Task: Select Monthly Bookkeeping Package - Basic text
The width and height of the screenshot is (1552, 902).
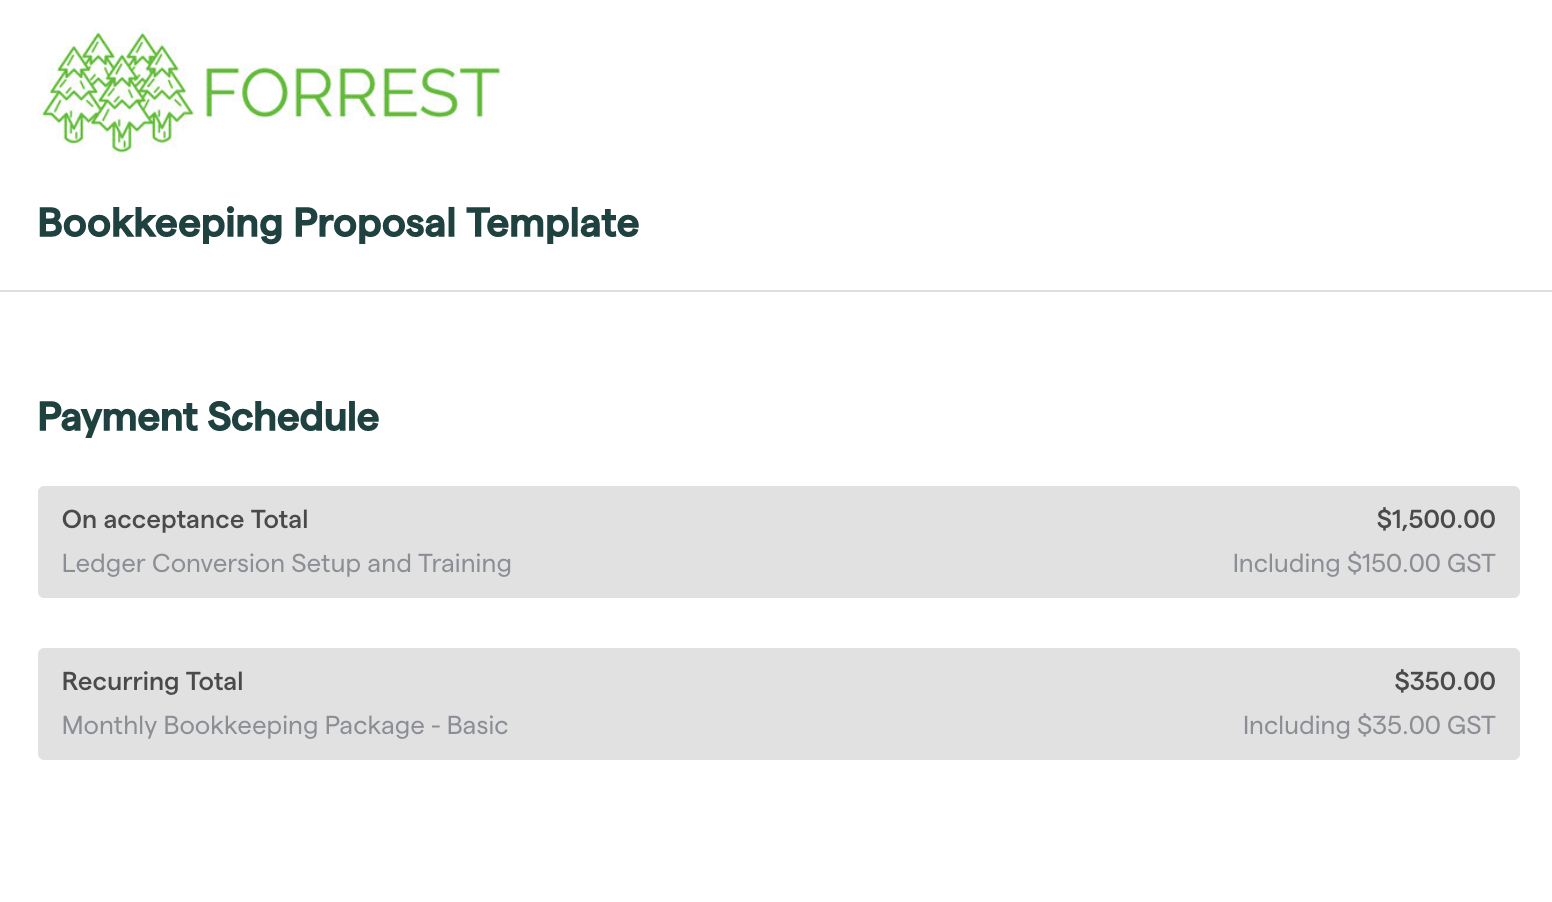Action: 285,726
